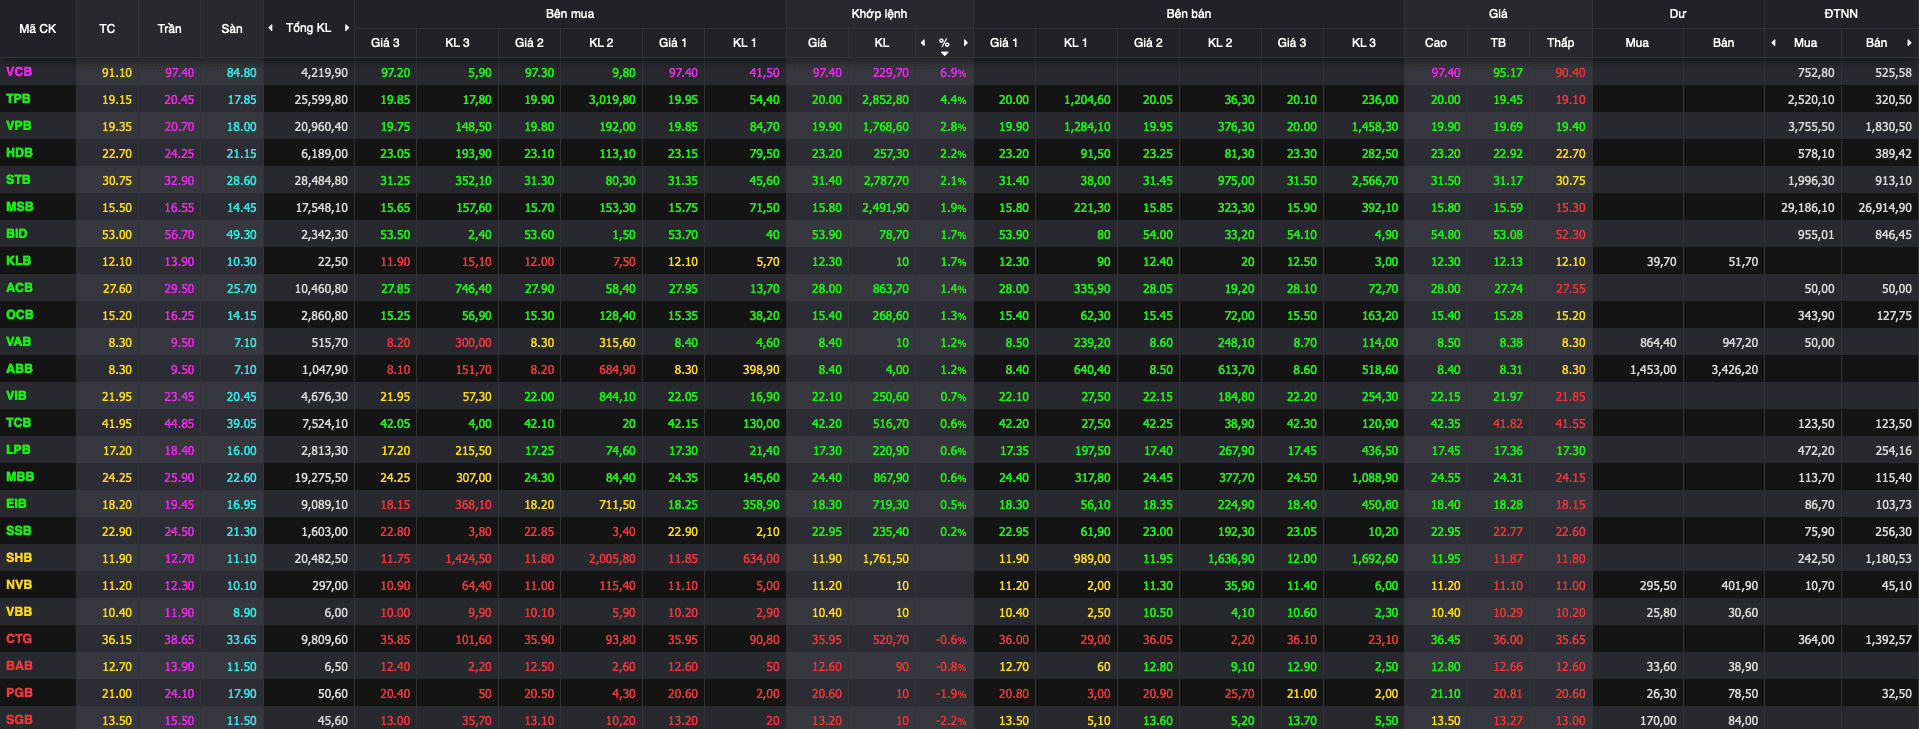Open stock symbol ABB
This screenshot has height=729, width=1919.
pos(19,369)
